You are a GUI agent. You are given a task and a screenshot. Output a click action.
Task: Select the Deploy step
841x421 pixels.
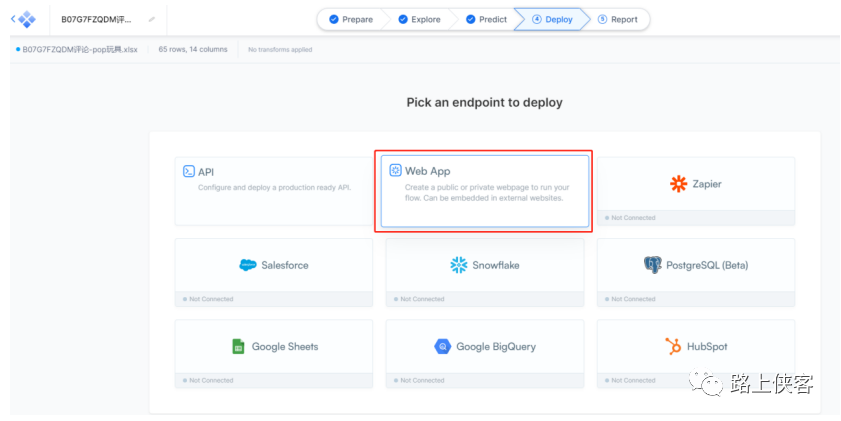(552, 19)
